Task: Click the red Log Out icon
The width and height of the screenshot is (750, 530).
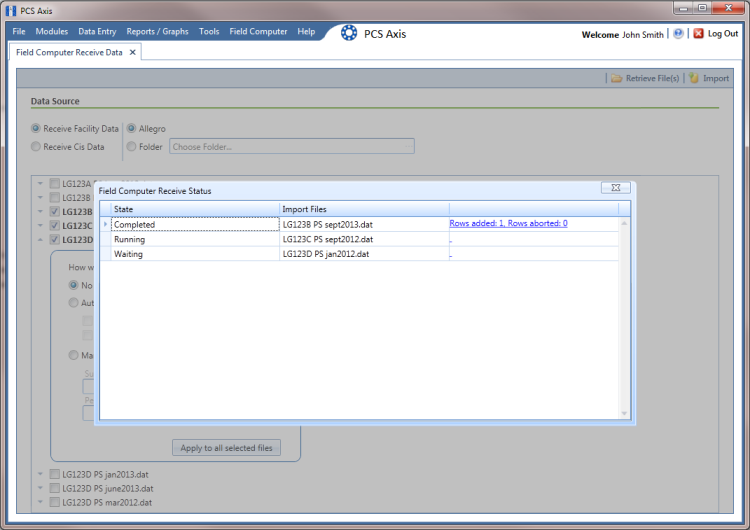Action: pos(698,33)
